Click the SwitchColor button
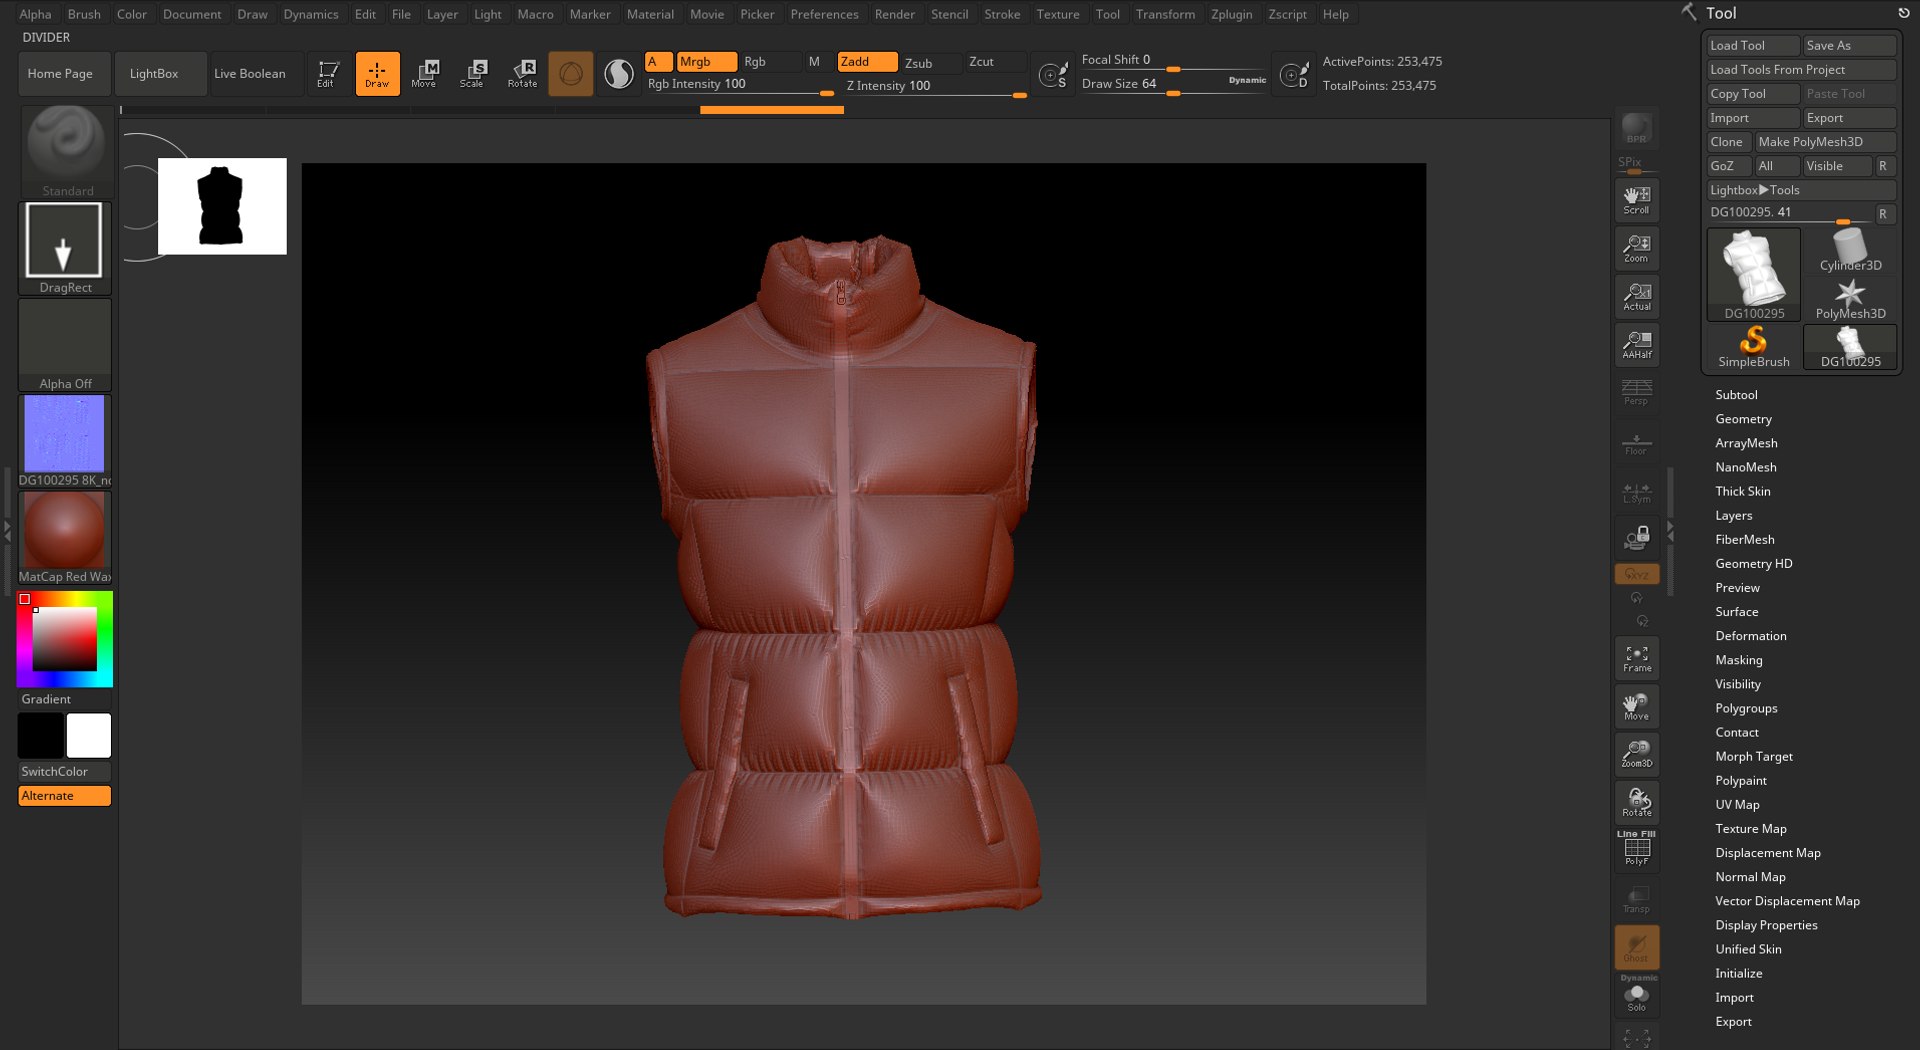Image resolution: width=1920 pixels, height=1050 pixels. click(64, 772)
